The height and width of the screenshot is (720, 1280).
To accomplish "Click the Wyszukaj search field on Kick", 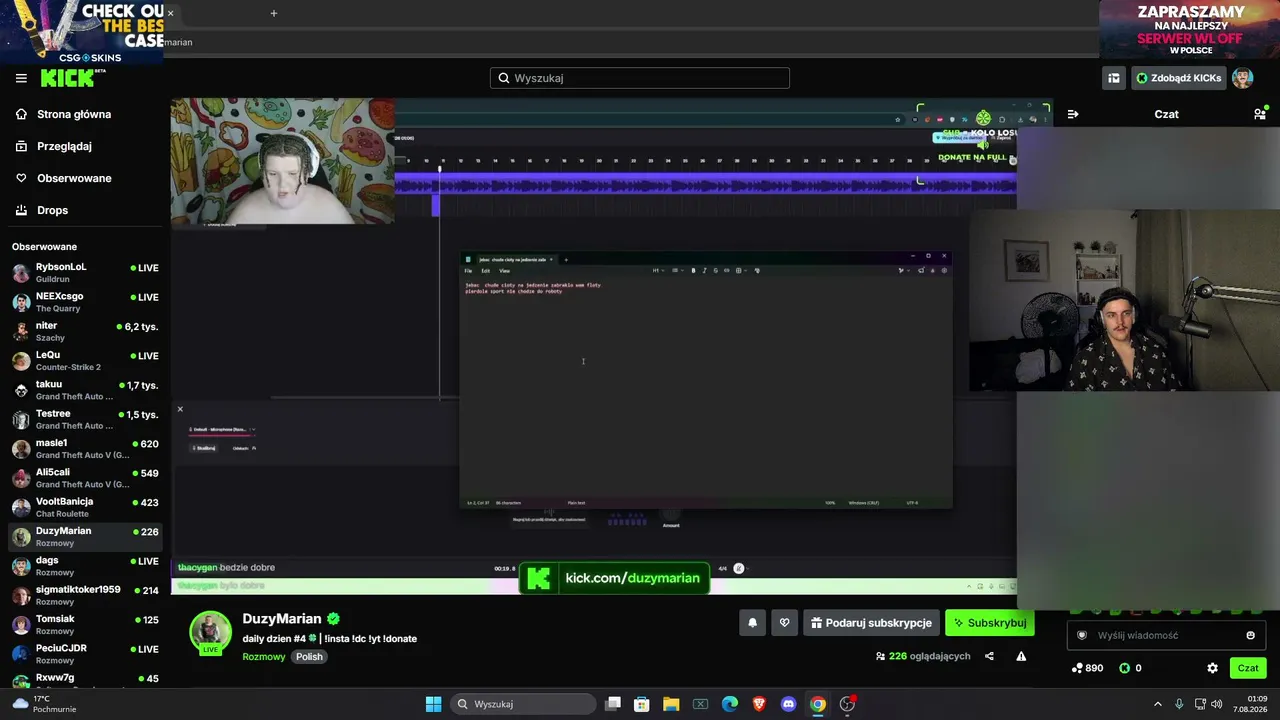I will [640, 78].
